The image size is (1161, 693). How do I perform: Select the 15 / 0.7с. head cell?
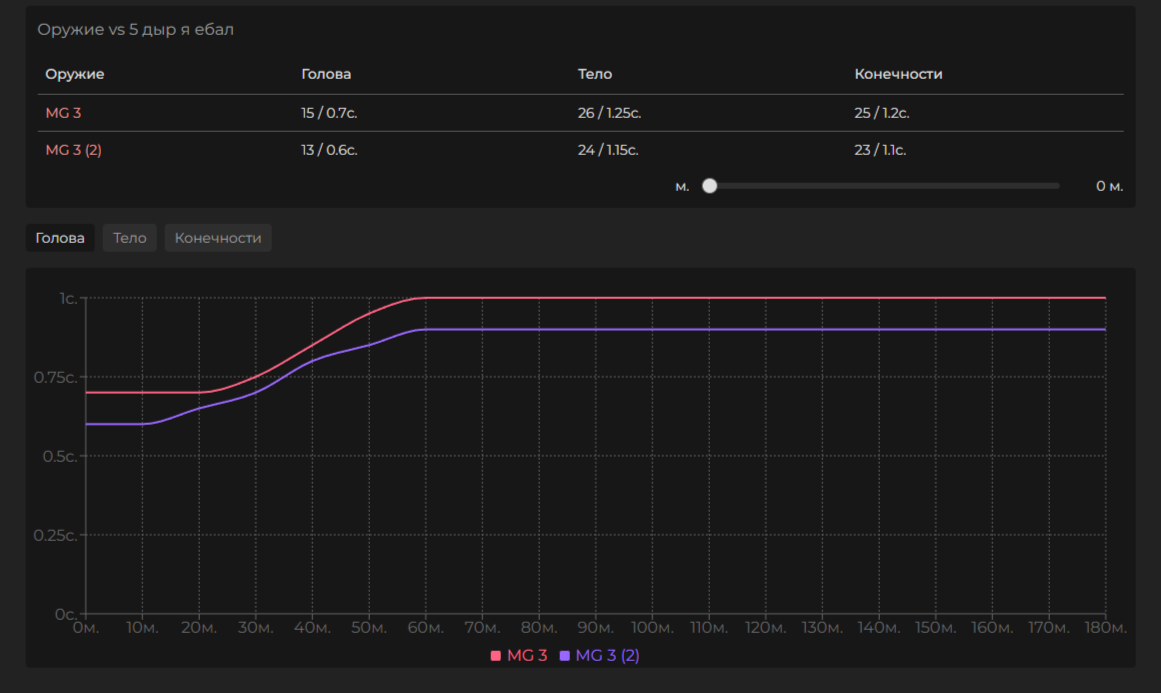tap(329, 113)
